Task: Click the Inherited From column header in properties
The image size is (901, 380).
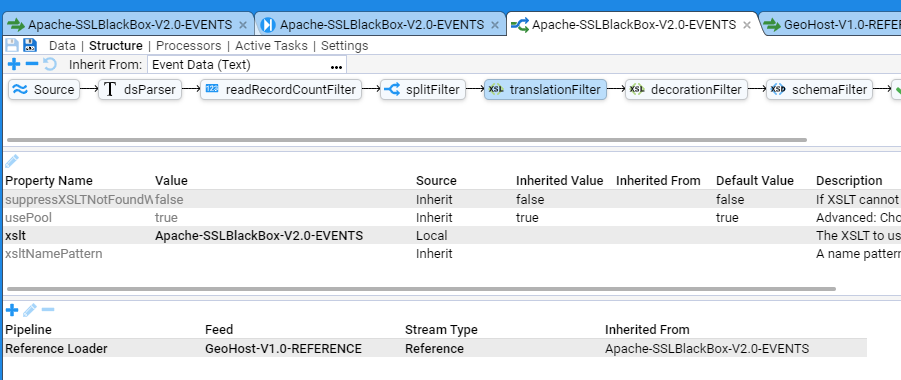Action: pyautogui.click(x=658, y=181)
